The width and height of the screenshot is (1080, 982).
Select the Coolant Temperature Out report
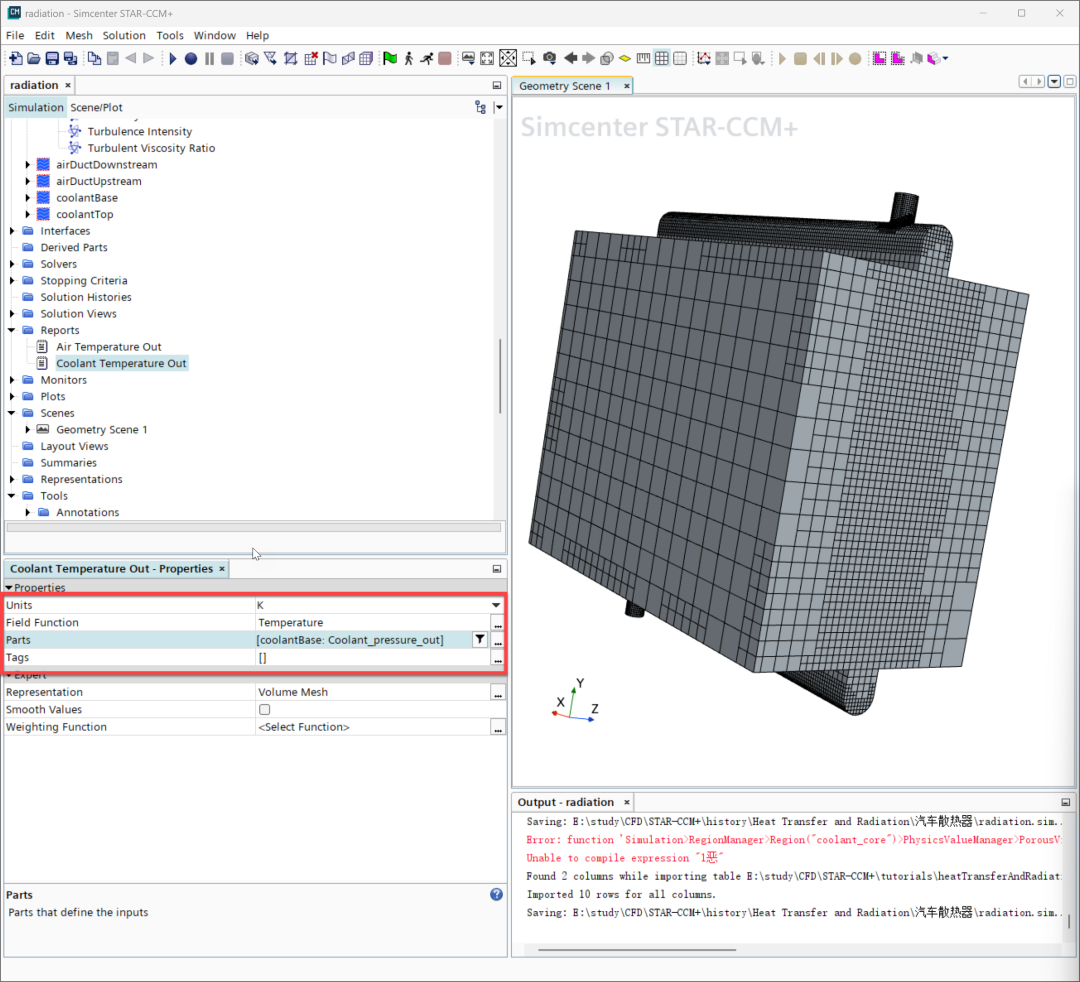tap(121, 363)
